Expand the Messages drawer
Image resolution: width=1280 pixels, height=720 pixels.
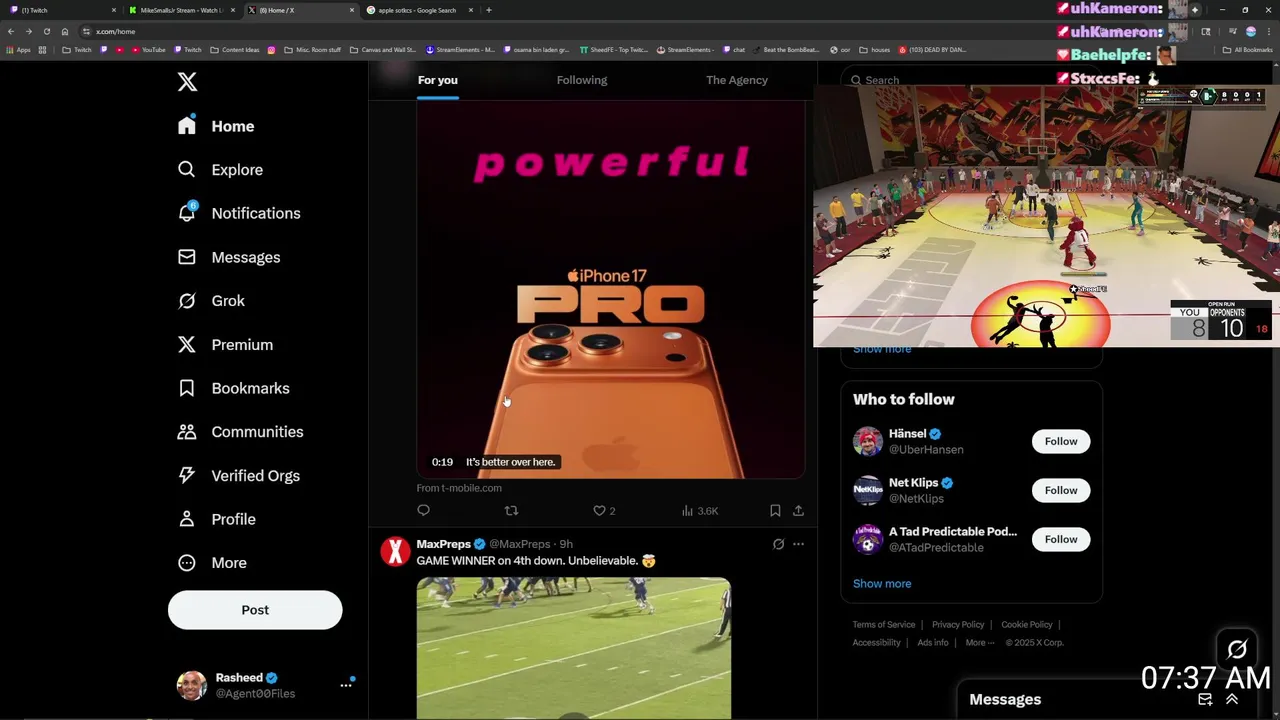coord(1232,700)
